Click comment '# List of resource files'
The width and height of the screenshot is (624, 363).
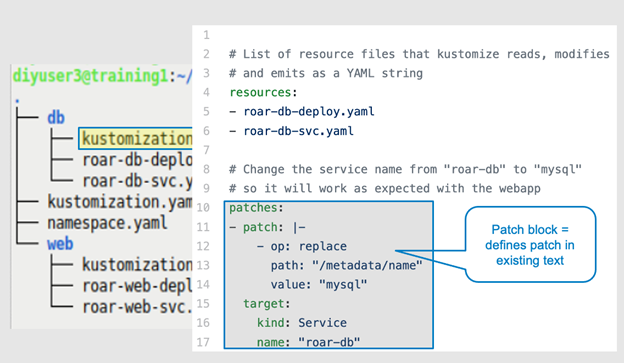[x=419, y=54]
